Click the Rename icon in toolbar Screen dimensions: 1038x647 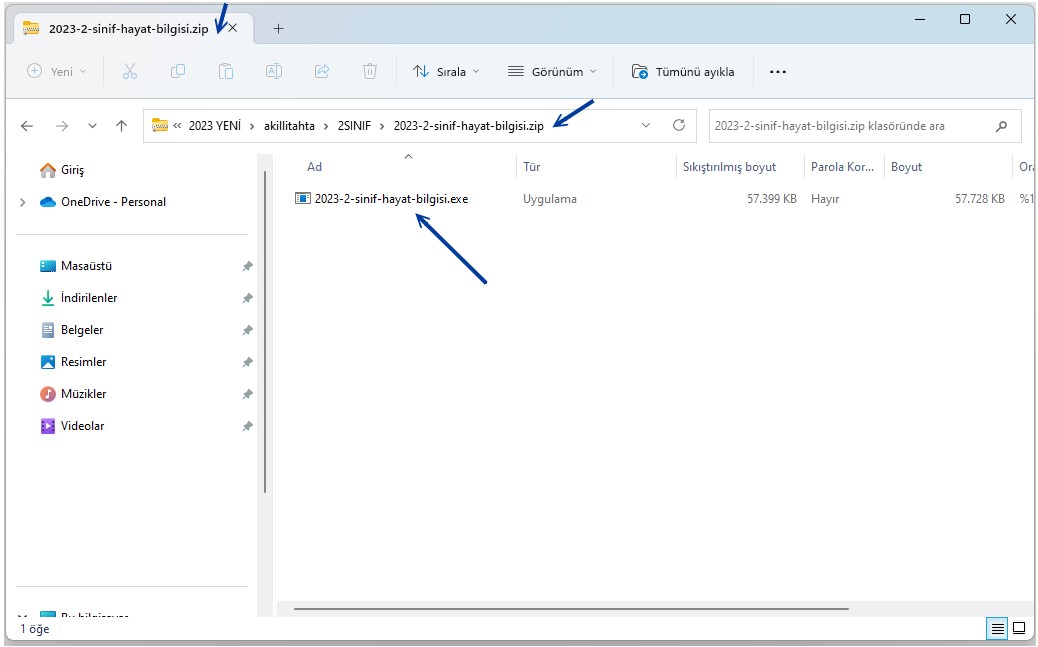tap(274, 71)
